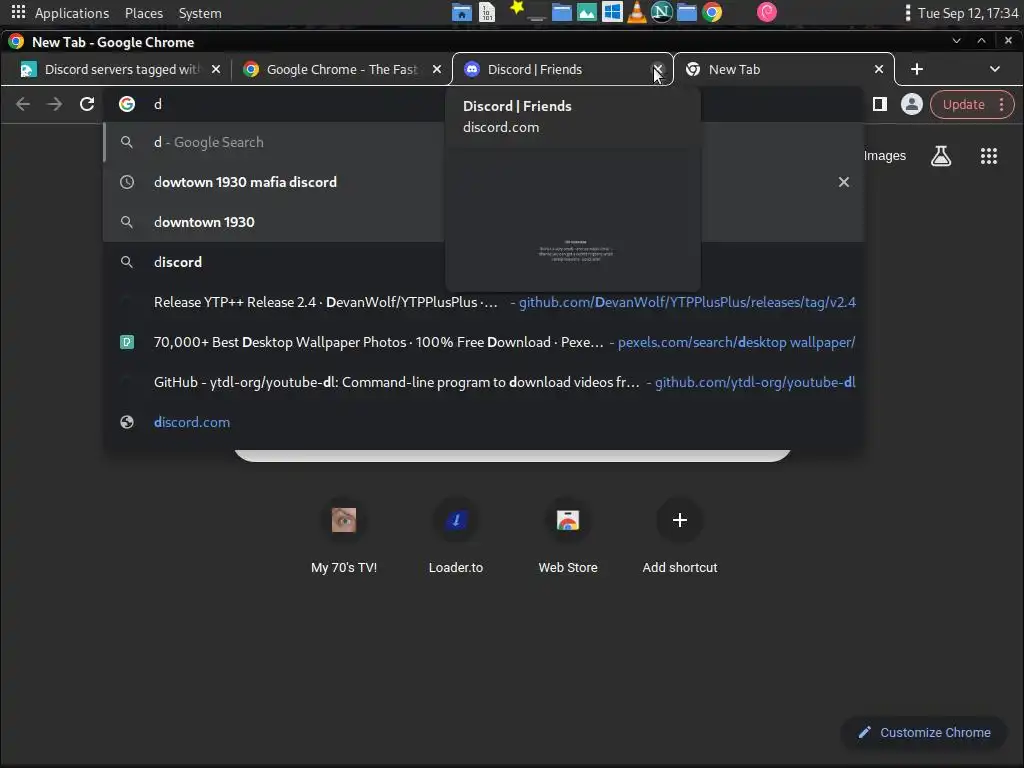The image size is (1024, 768).
Task: Open the Google apps grid icon
Action: [989, 156]
